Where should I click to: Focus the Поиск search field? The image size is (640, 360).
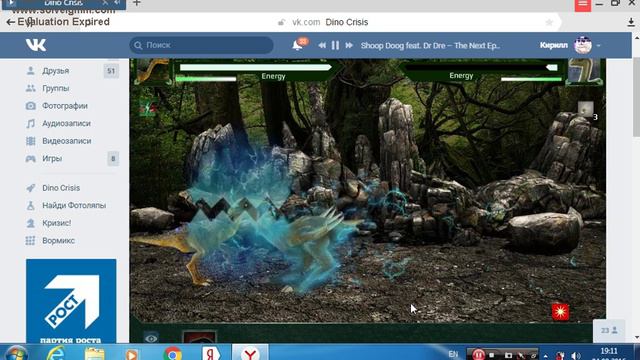click(202, 45)
